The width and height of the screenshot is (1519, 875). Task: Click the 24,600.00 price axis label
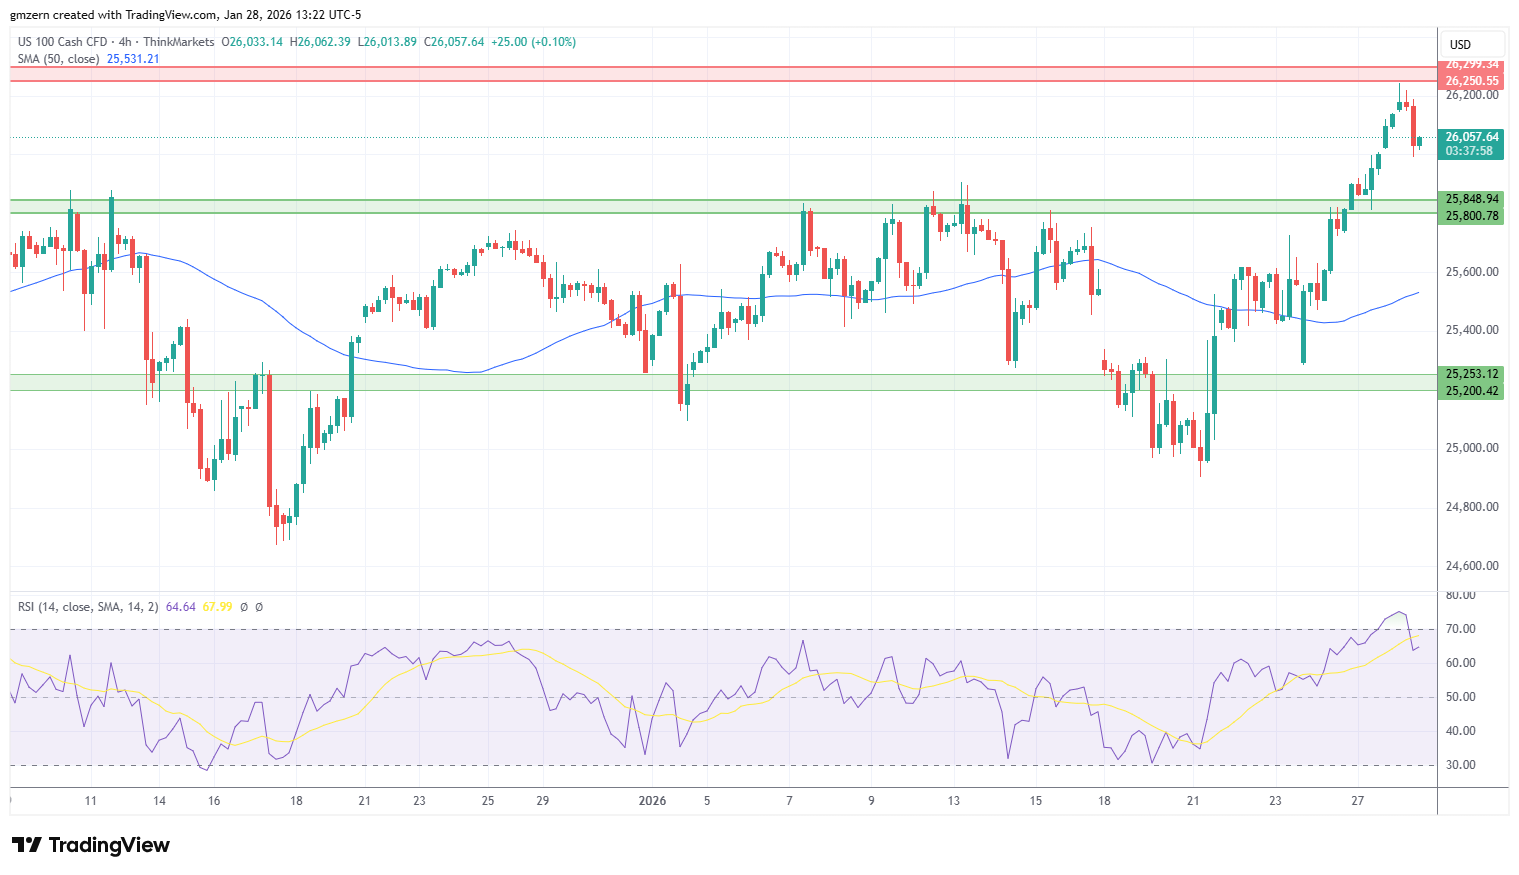pos(1472,566)
